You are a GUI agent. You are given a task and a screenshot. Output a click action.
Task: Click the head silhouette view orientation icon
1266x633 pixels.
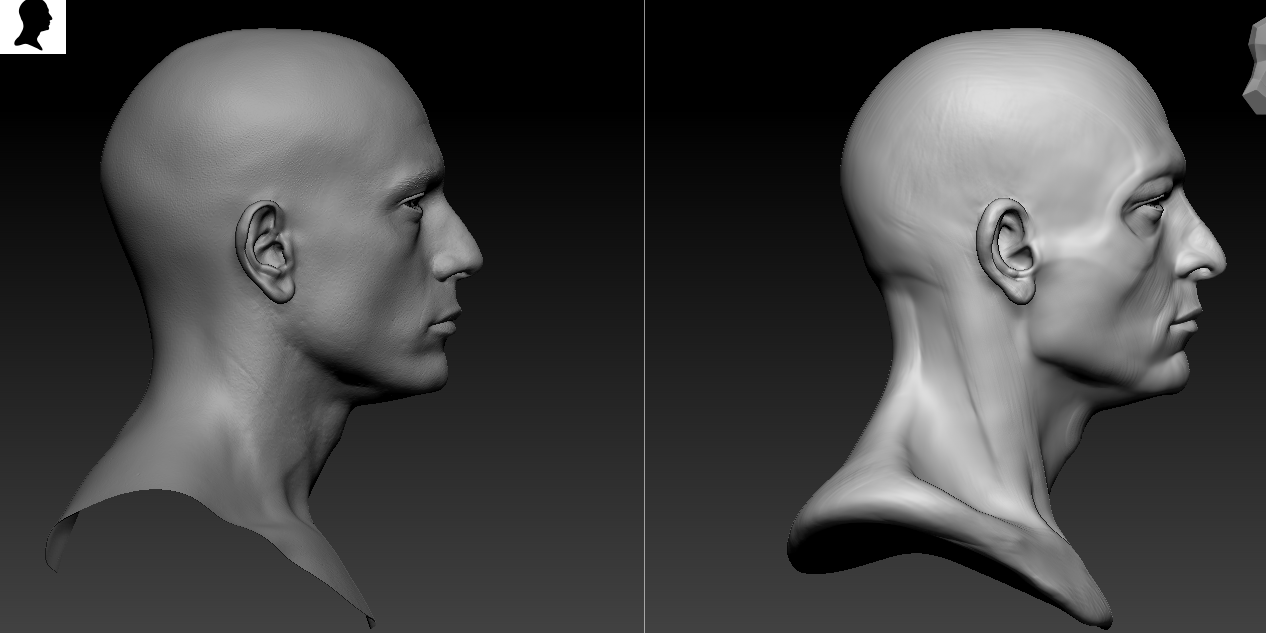(x=32, y=26)
